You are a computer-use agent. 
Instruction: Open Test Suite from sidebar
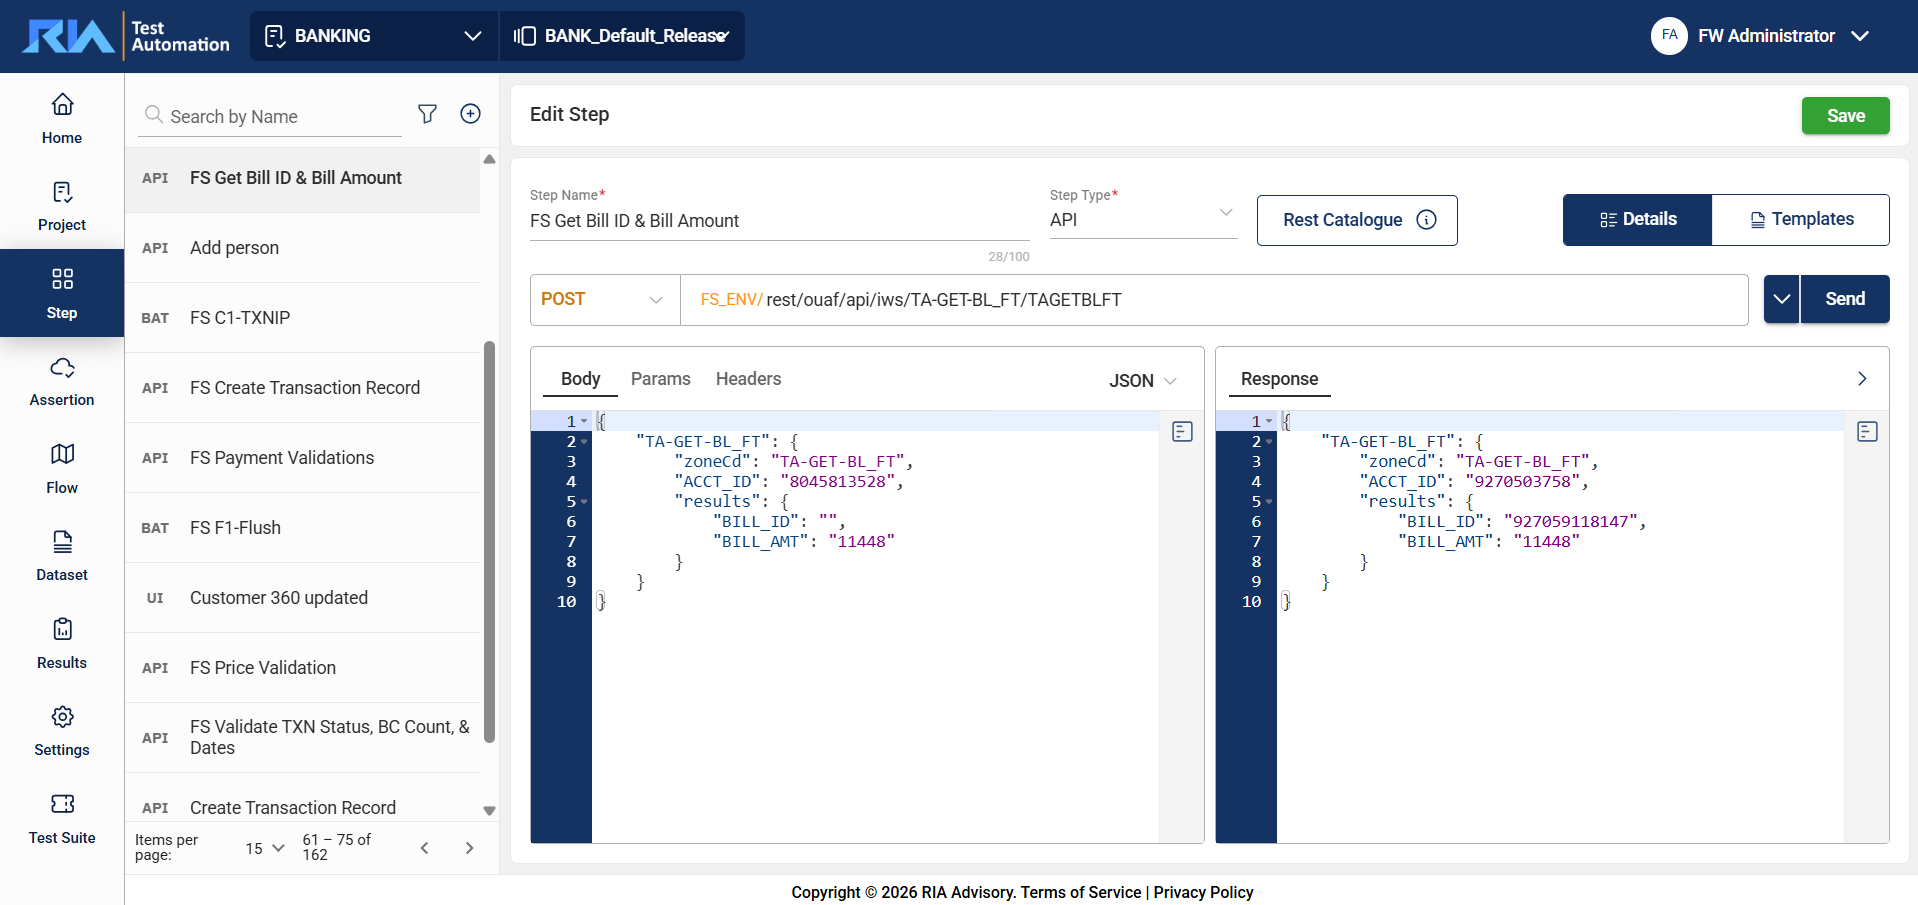click(x=62, y=819)
